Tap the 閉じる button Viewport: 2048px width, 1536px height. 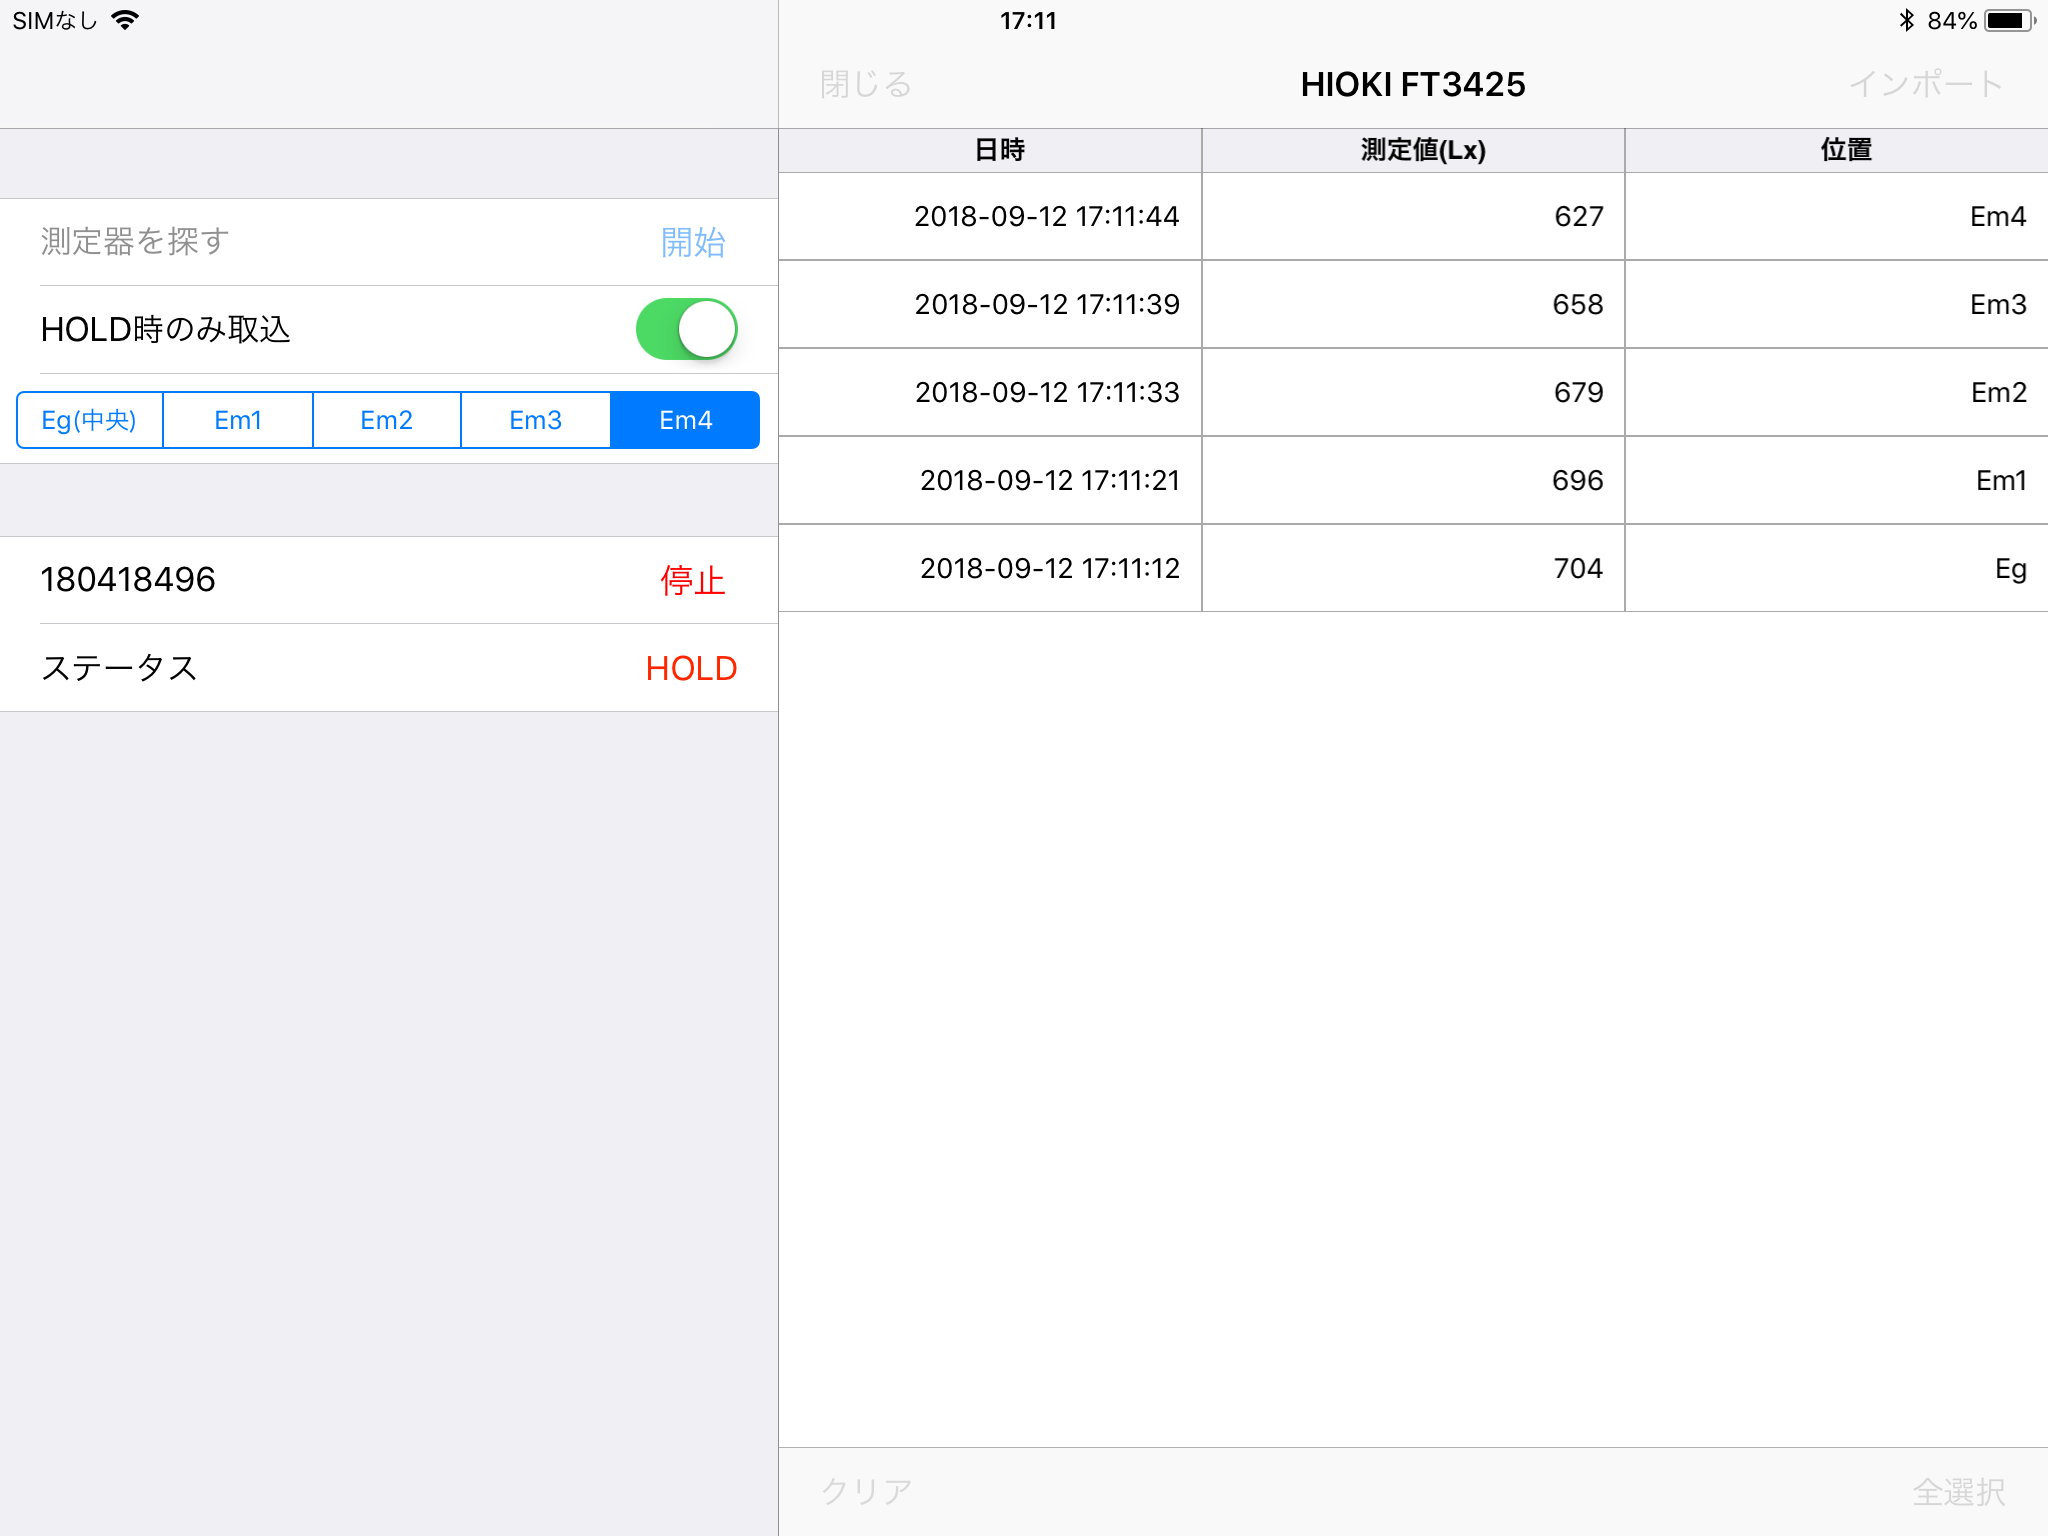[865, 84]
